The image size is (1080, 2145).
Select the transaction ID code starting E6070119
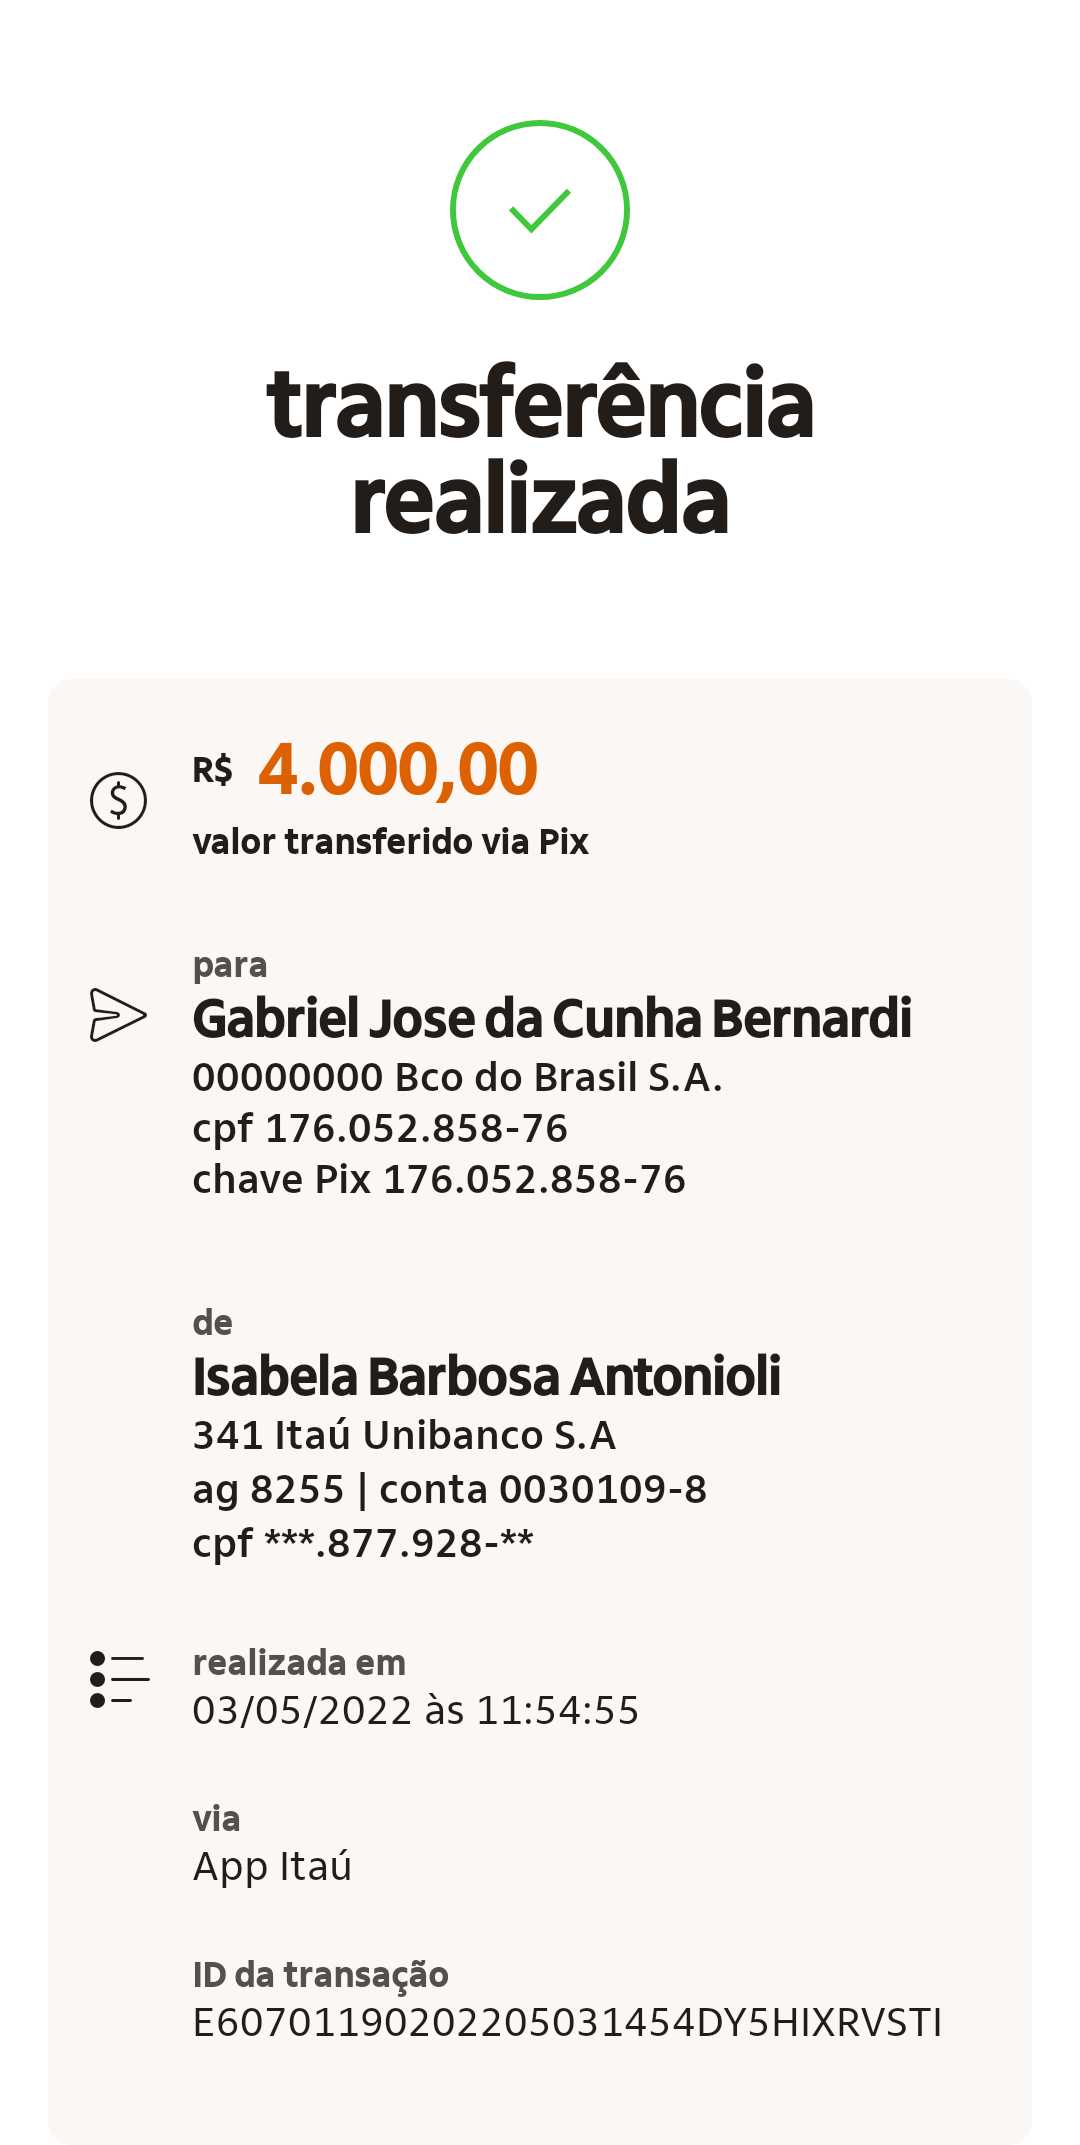pos(567,2023)
